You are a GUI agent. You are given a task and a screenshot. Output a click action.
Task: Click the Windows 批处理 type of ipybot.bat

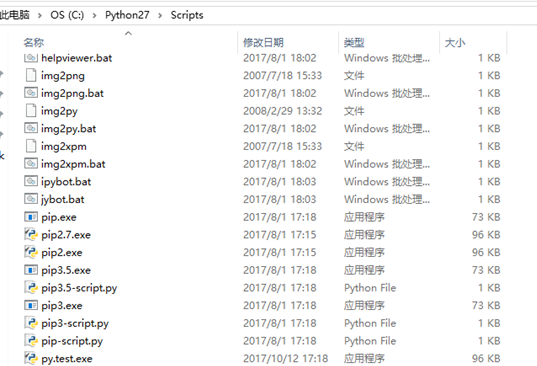[387, 182]
